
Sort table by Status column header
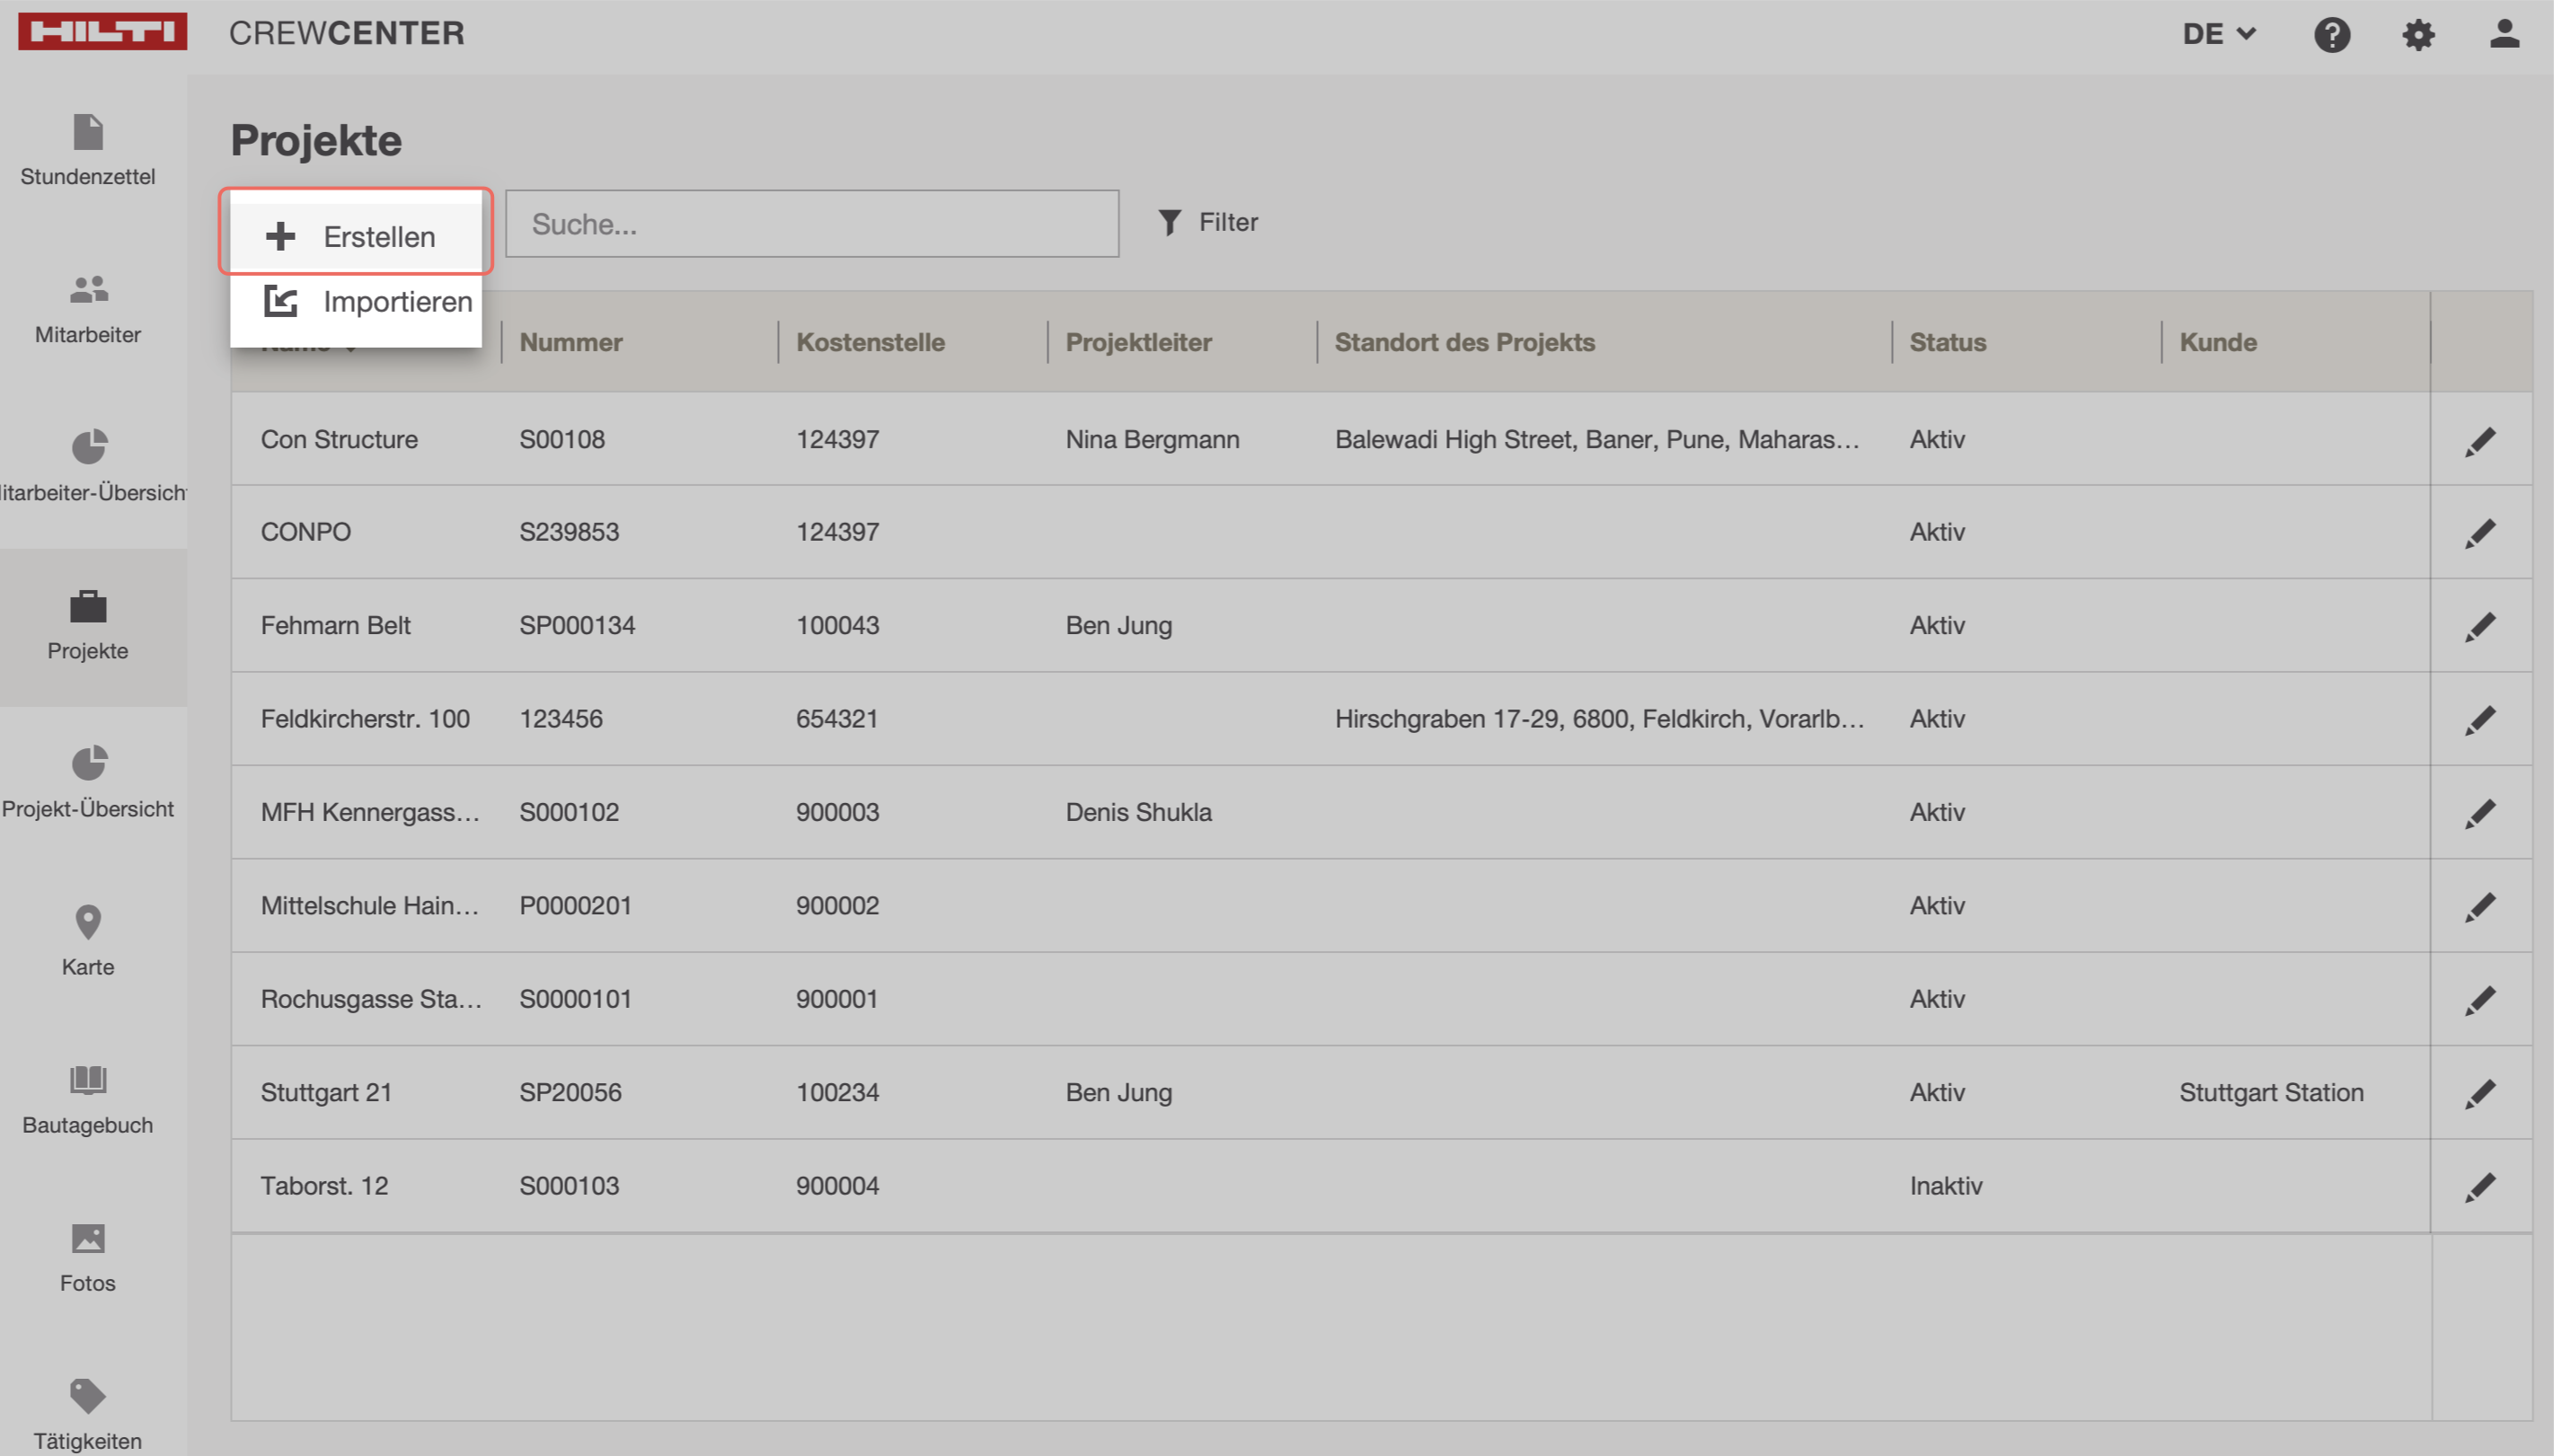coord(1947,342)
